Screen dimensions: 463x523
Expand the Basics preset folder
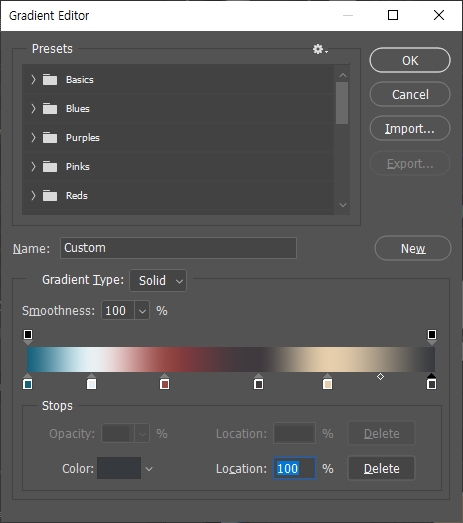33,79
